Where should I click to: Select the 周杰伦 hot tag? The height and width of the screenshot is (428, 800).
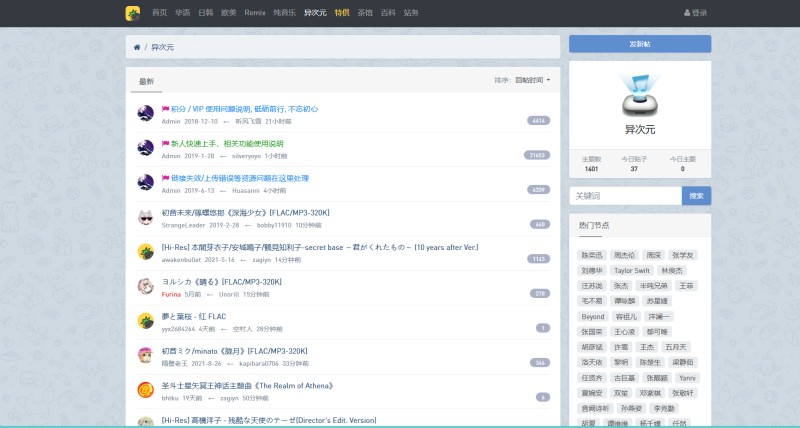pos(624,255)
